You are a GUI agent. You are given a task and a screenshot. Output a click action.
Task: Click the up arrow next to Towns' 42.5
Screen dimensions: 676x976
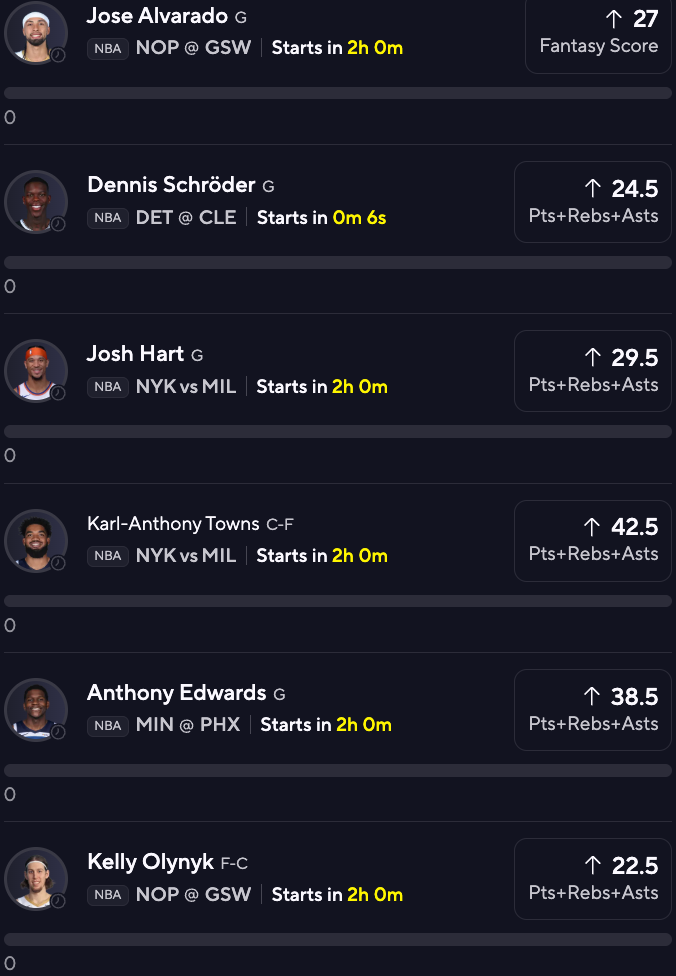[x=592, y=526]
